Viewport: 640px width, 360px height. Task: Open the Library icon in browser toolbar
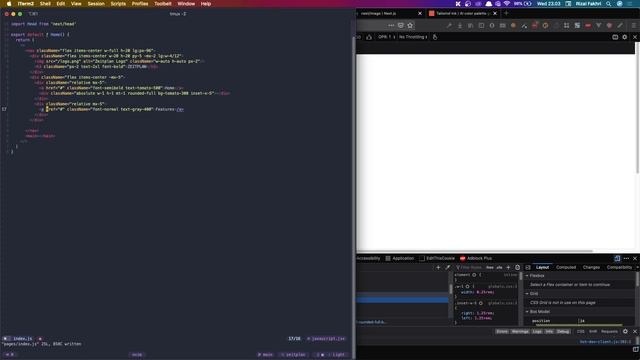click(x=470, y=25)
